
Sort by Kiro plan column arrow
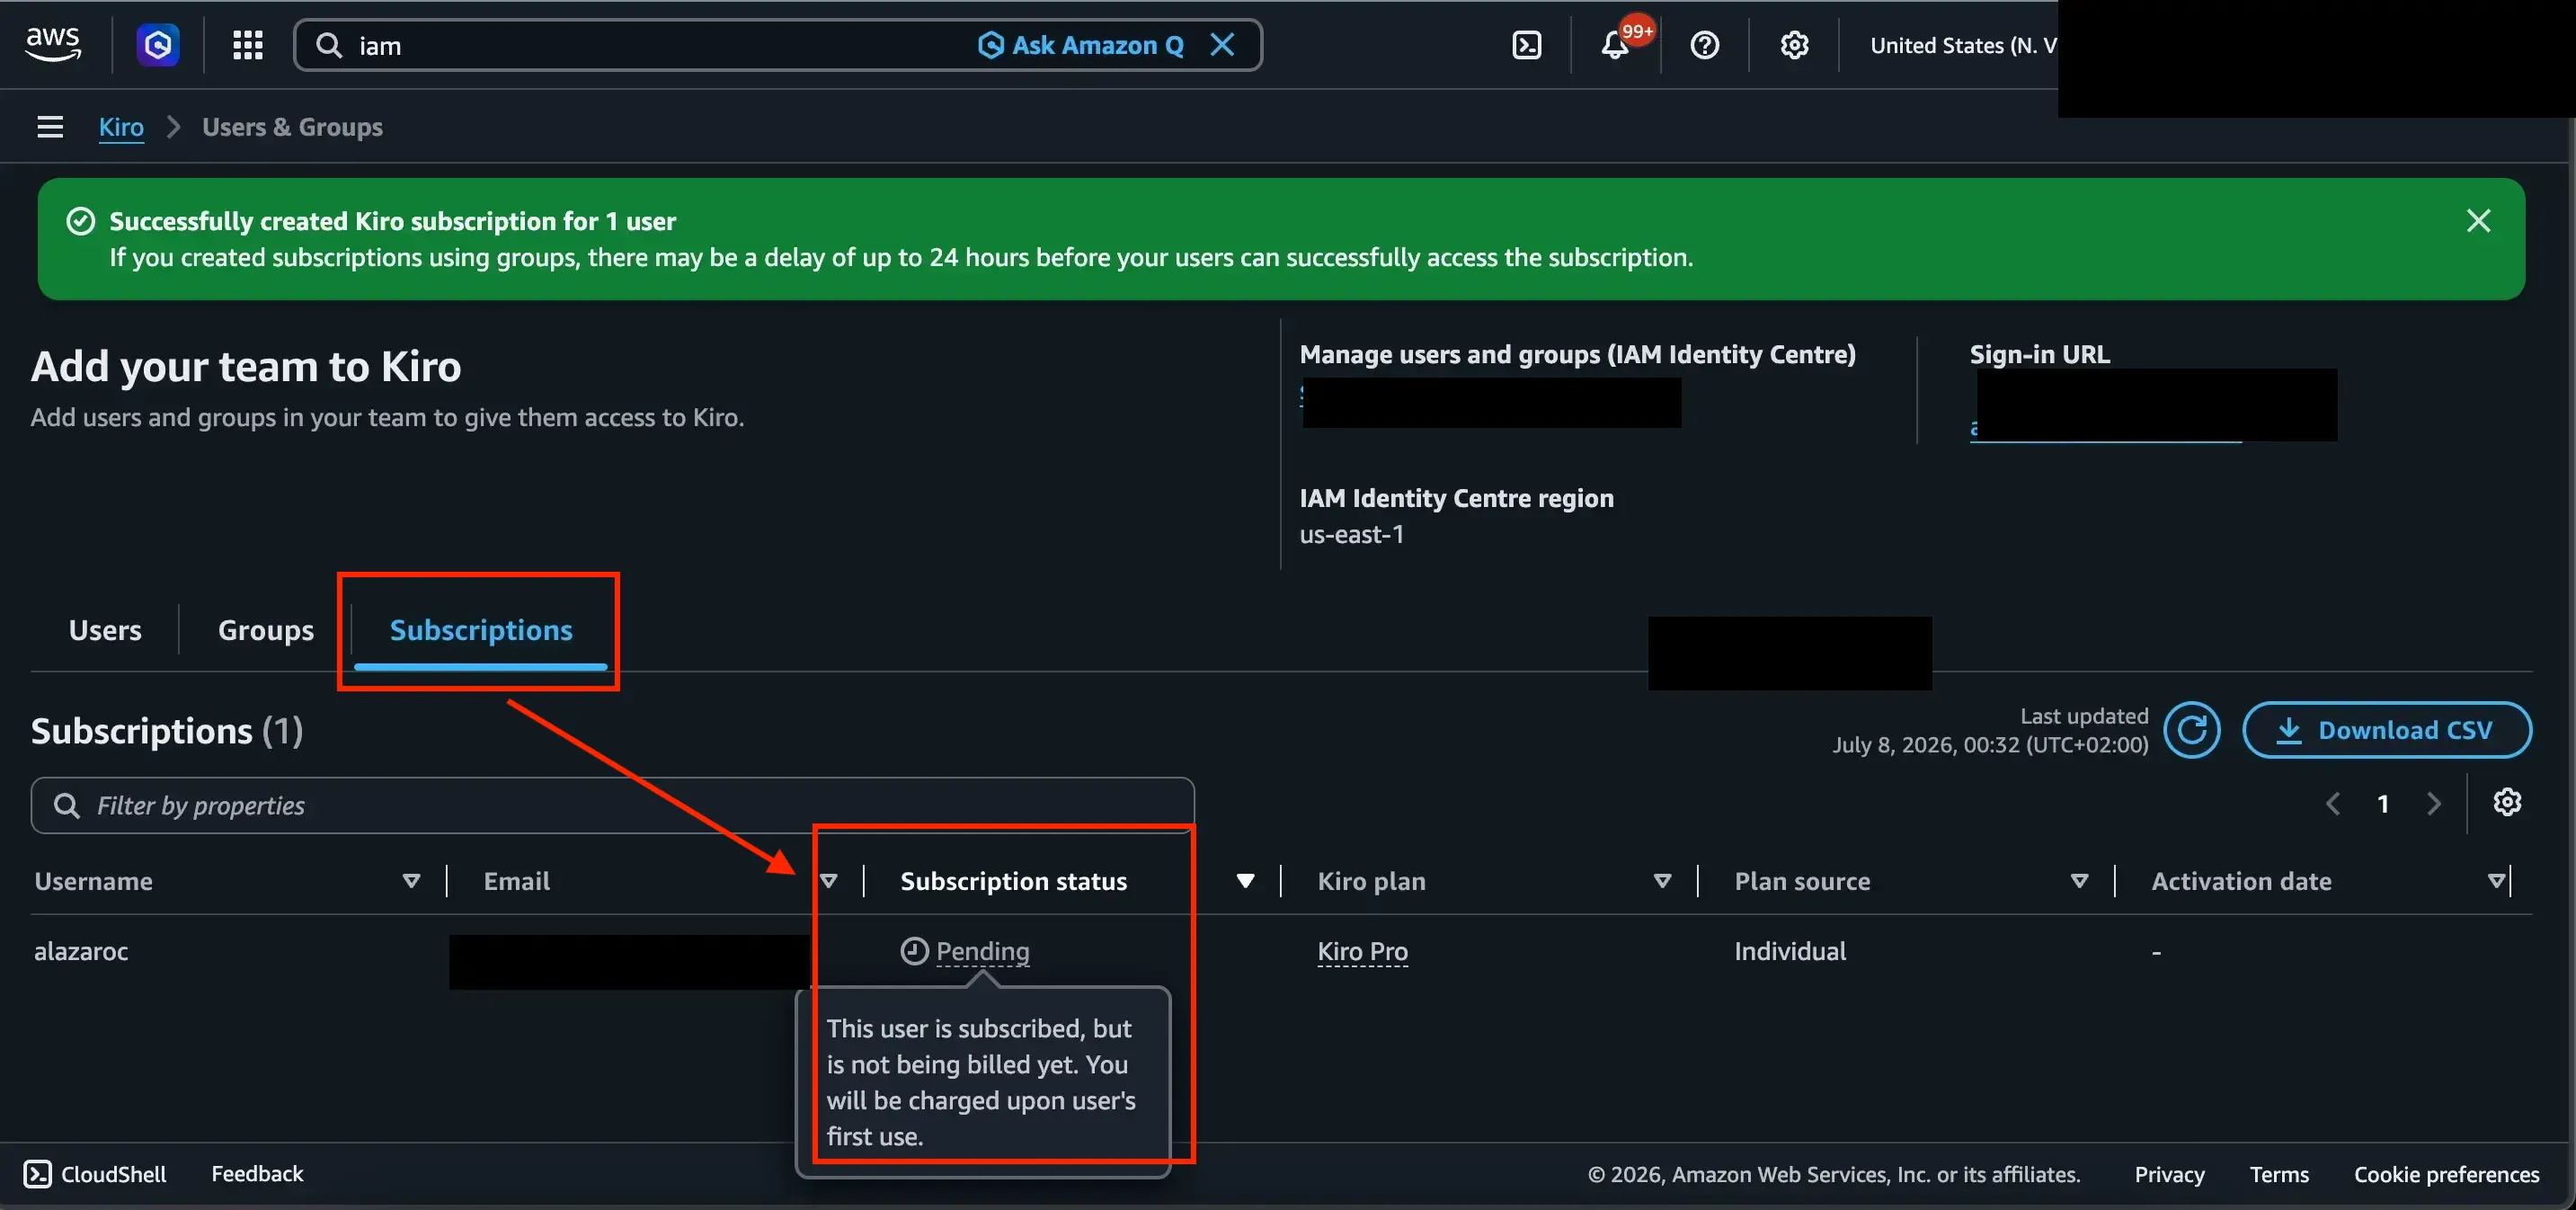click(1662, 880)
